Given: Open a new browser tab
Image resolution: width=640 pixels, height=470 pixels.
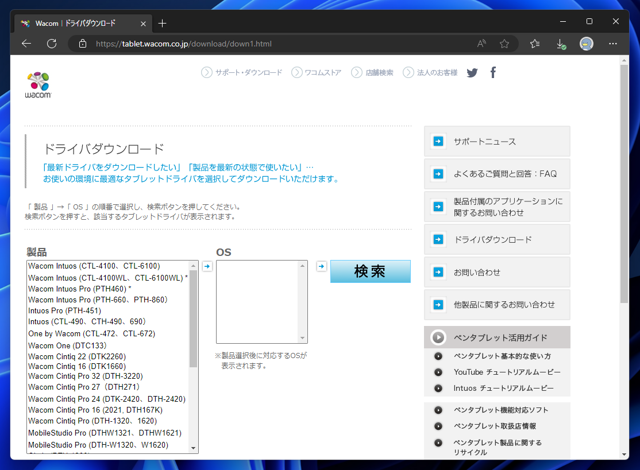Looking at the screenshot, I should click(x=162, y=23).
